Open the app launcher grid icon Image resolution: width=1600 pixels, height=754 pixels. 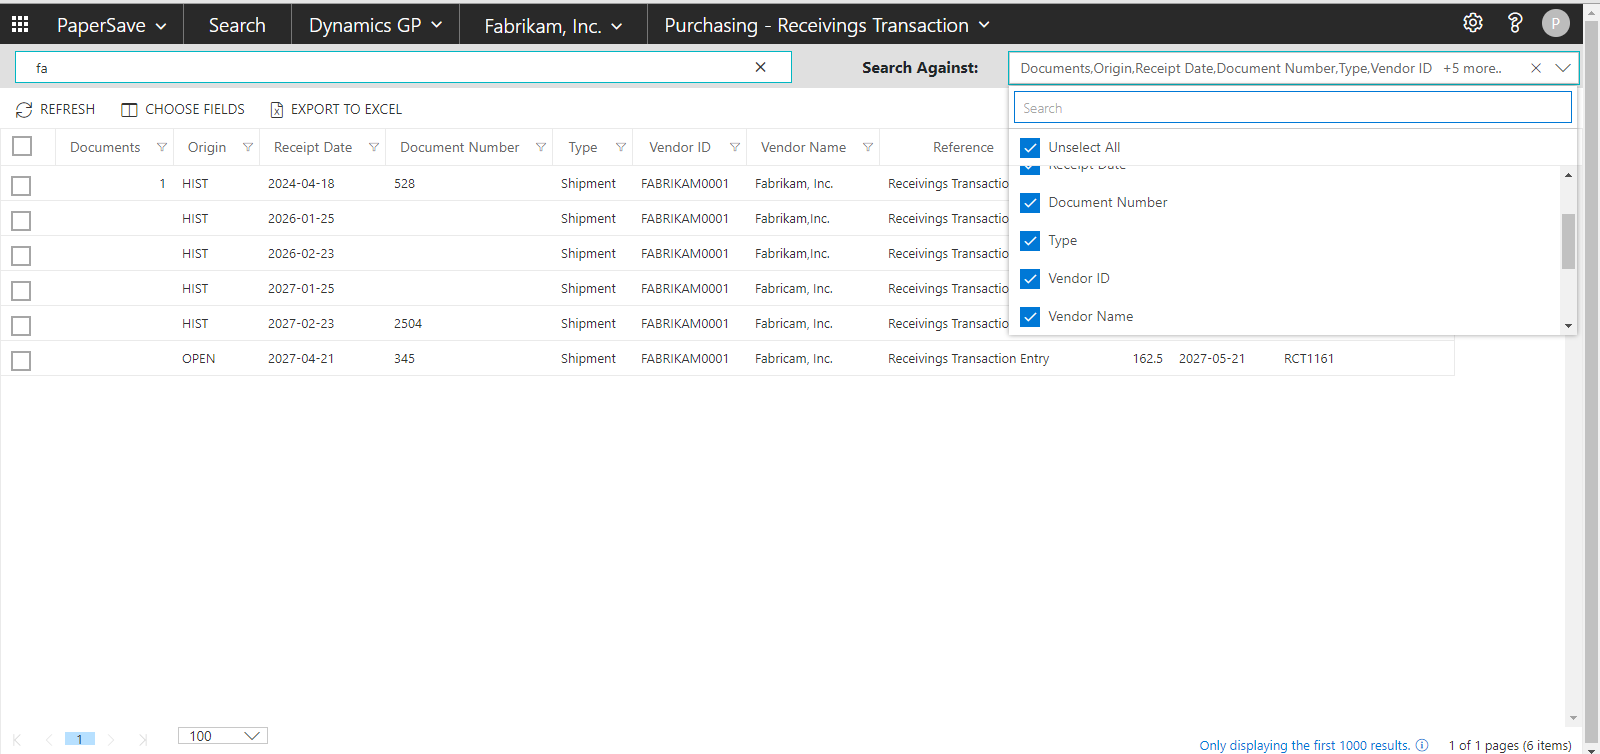[20, 24]
